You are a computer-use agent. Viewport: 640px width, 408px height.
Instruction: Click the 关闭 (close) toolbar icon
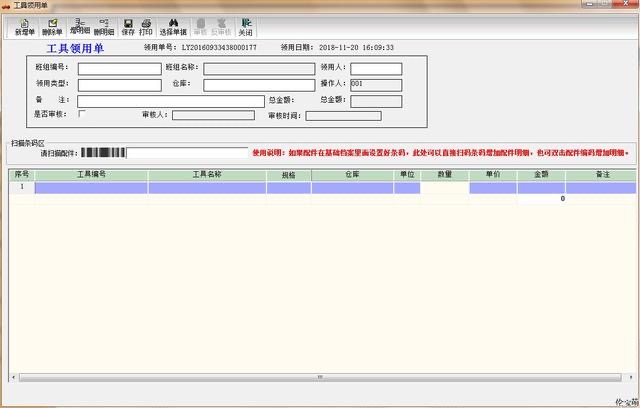pyautogui.click(x=246, y=26)
